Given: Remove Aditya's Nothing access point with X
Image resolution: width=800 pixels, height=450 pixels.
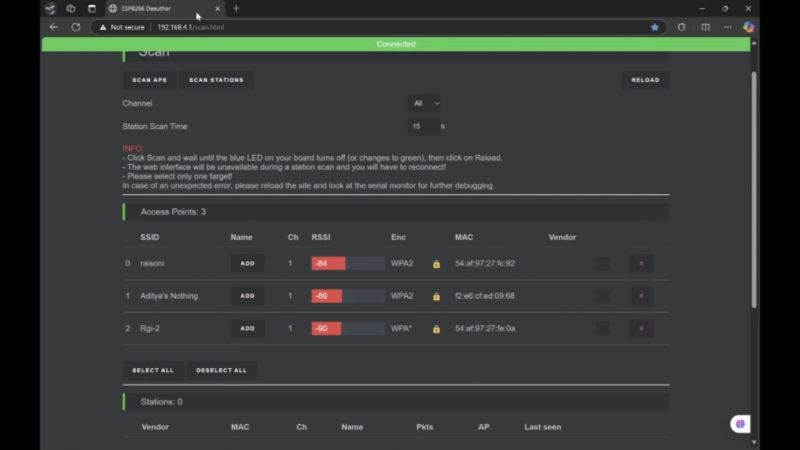Looking at the screenshot, I should point(641,296).
